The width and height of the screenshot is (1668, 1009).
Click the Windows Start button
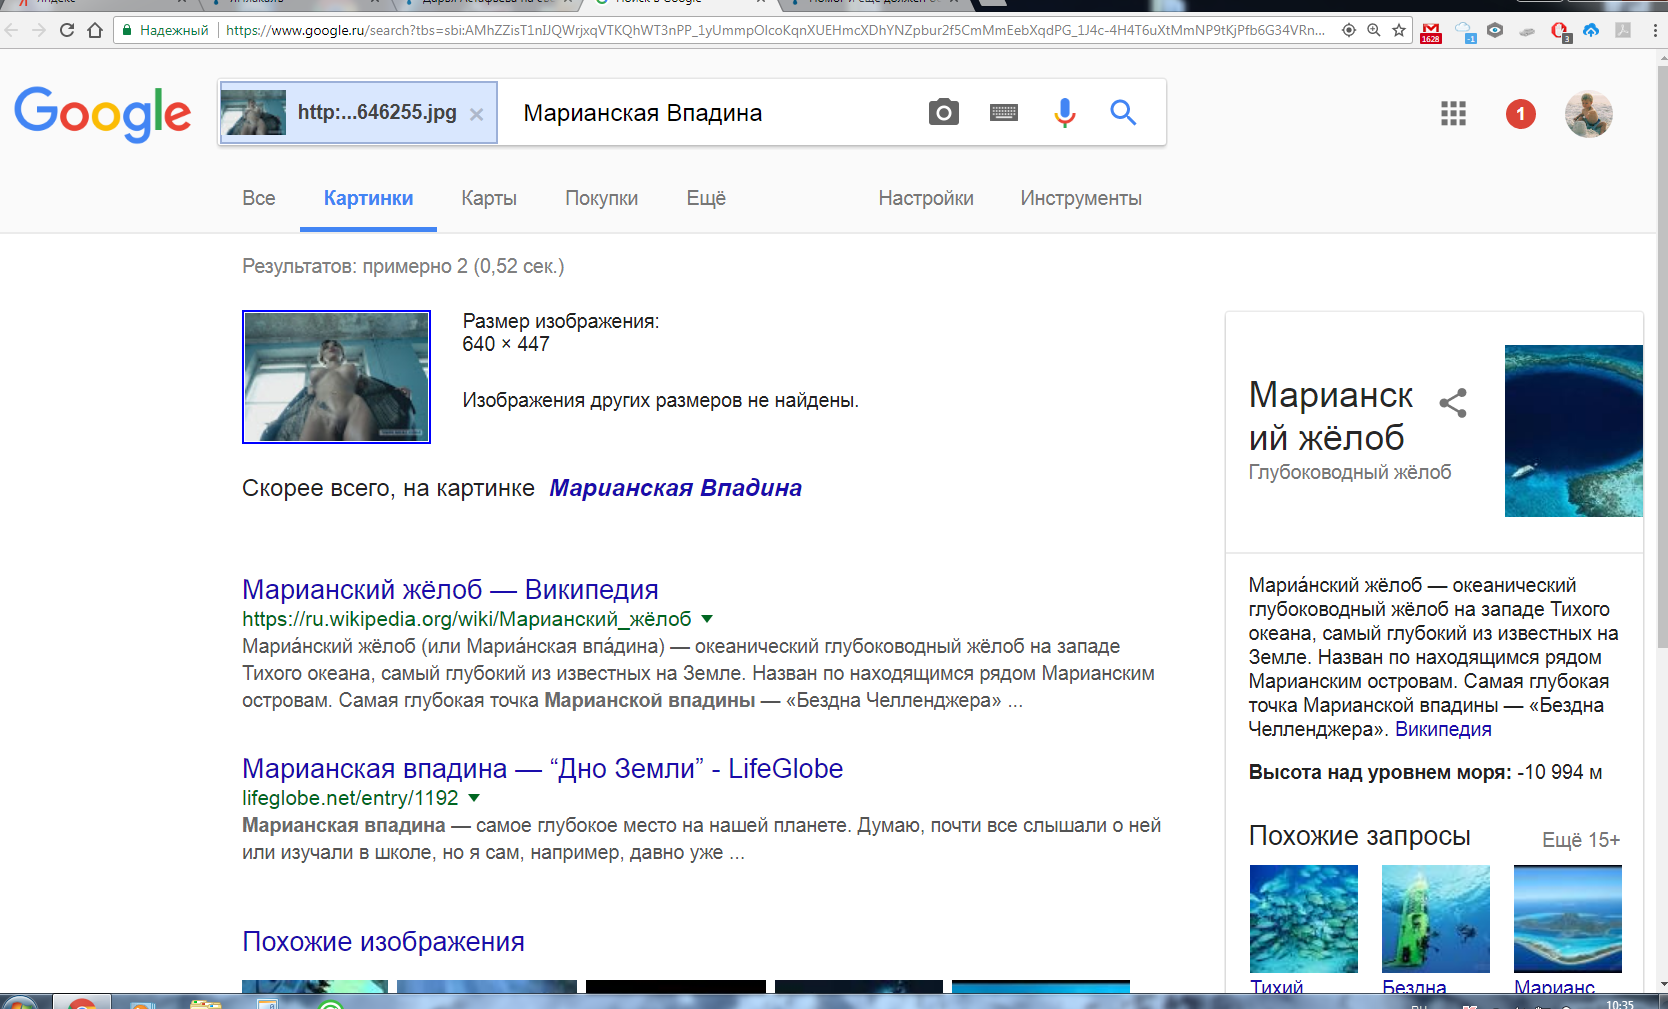point(18,1002)
